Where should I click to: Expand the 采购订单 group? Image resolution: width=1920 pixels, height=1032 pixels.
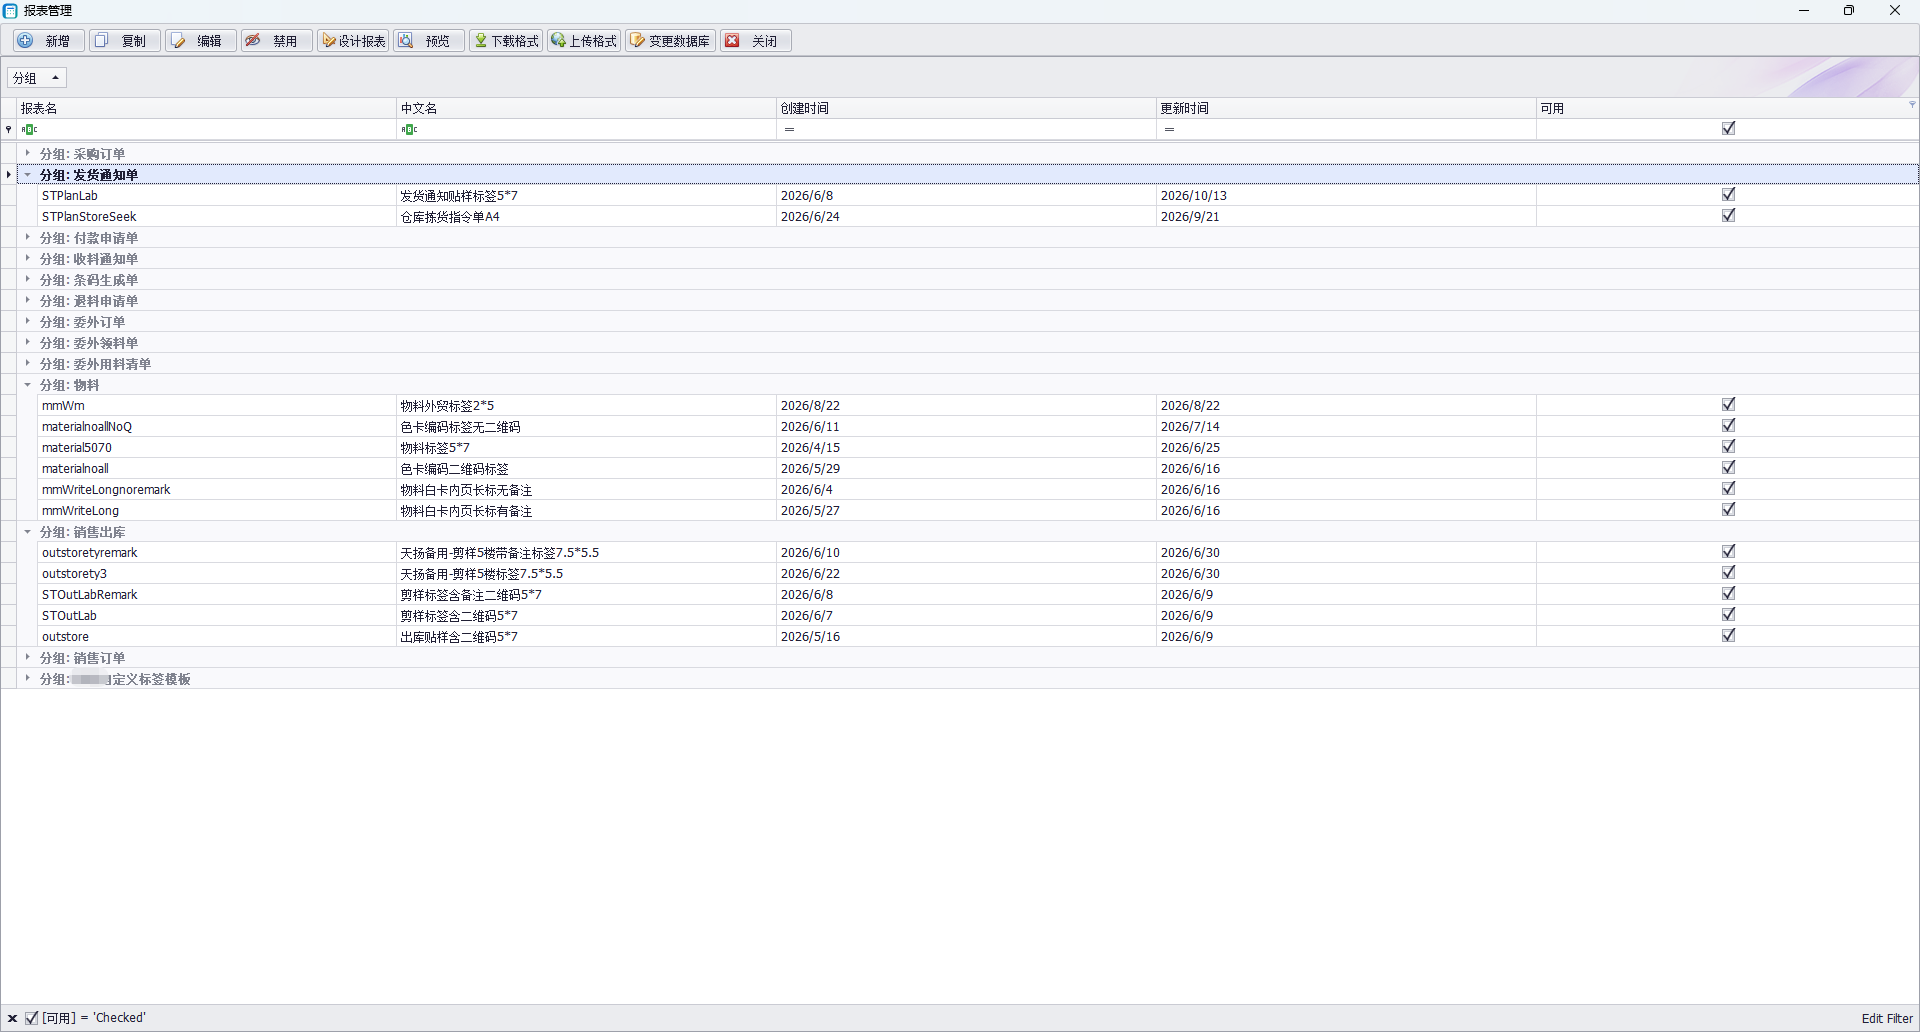(28, 153)
